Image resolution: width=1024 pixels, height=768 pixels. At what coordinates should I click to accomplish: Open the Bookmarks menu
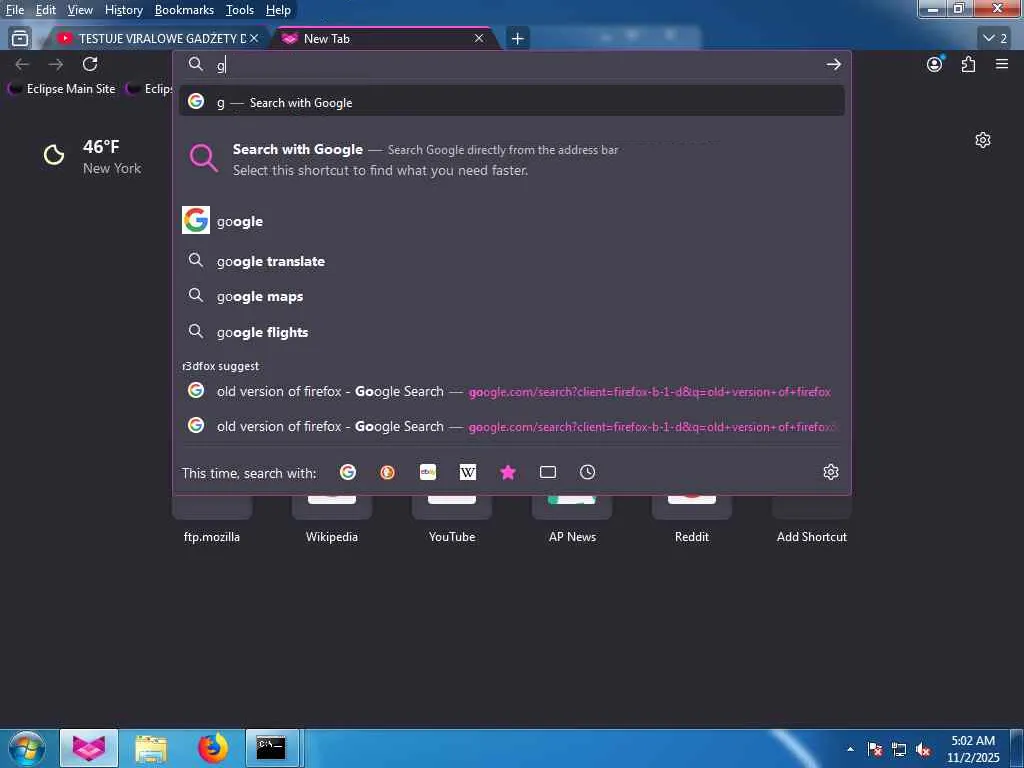tap(184, 10)
